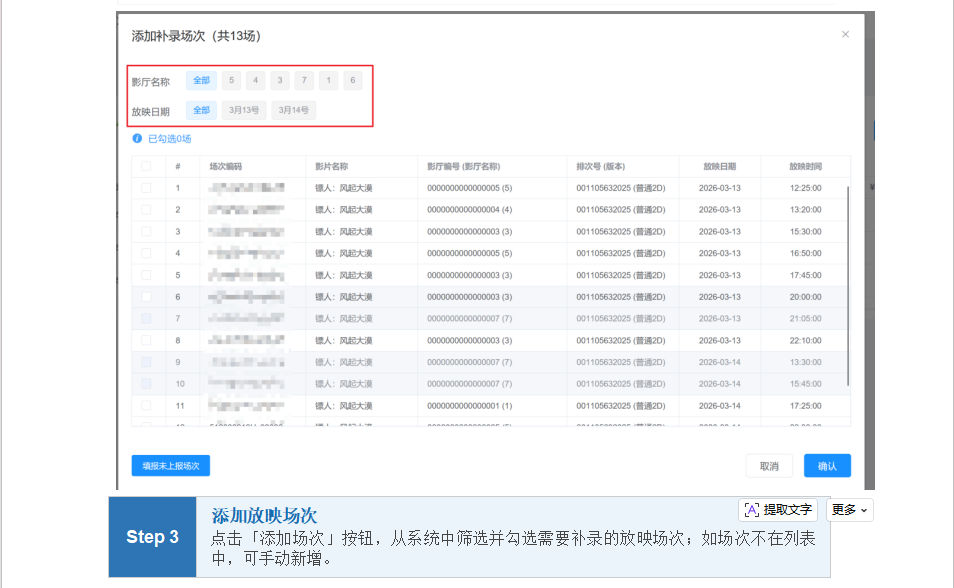
Task: Filter showings by 3月13号
Action: [x=243, y=110]
